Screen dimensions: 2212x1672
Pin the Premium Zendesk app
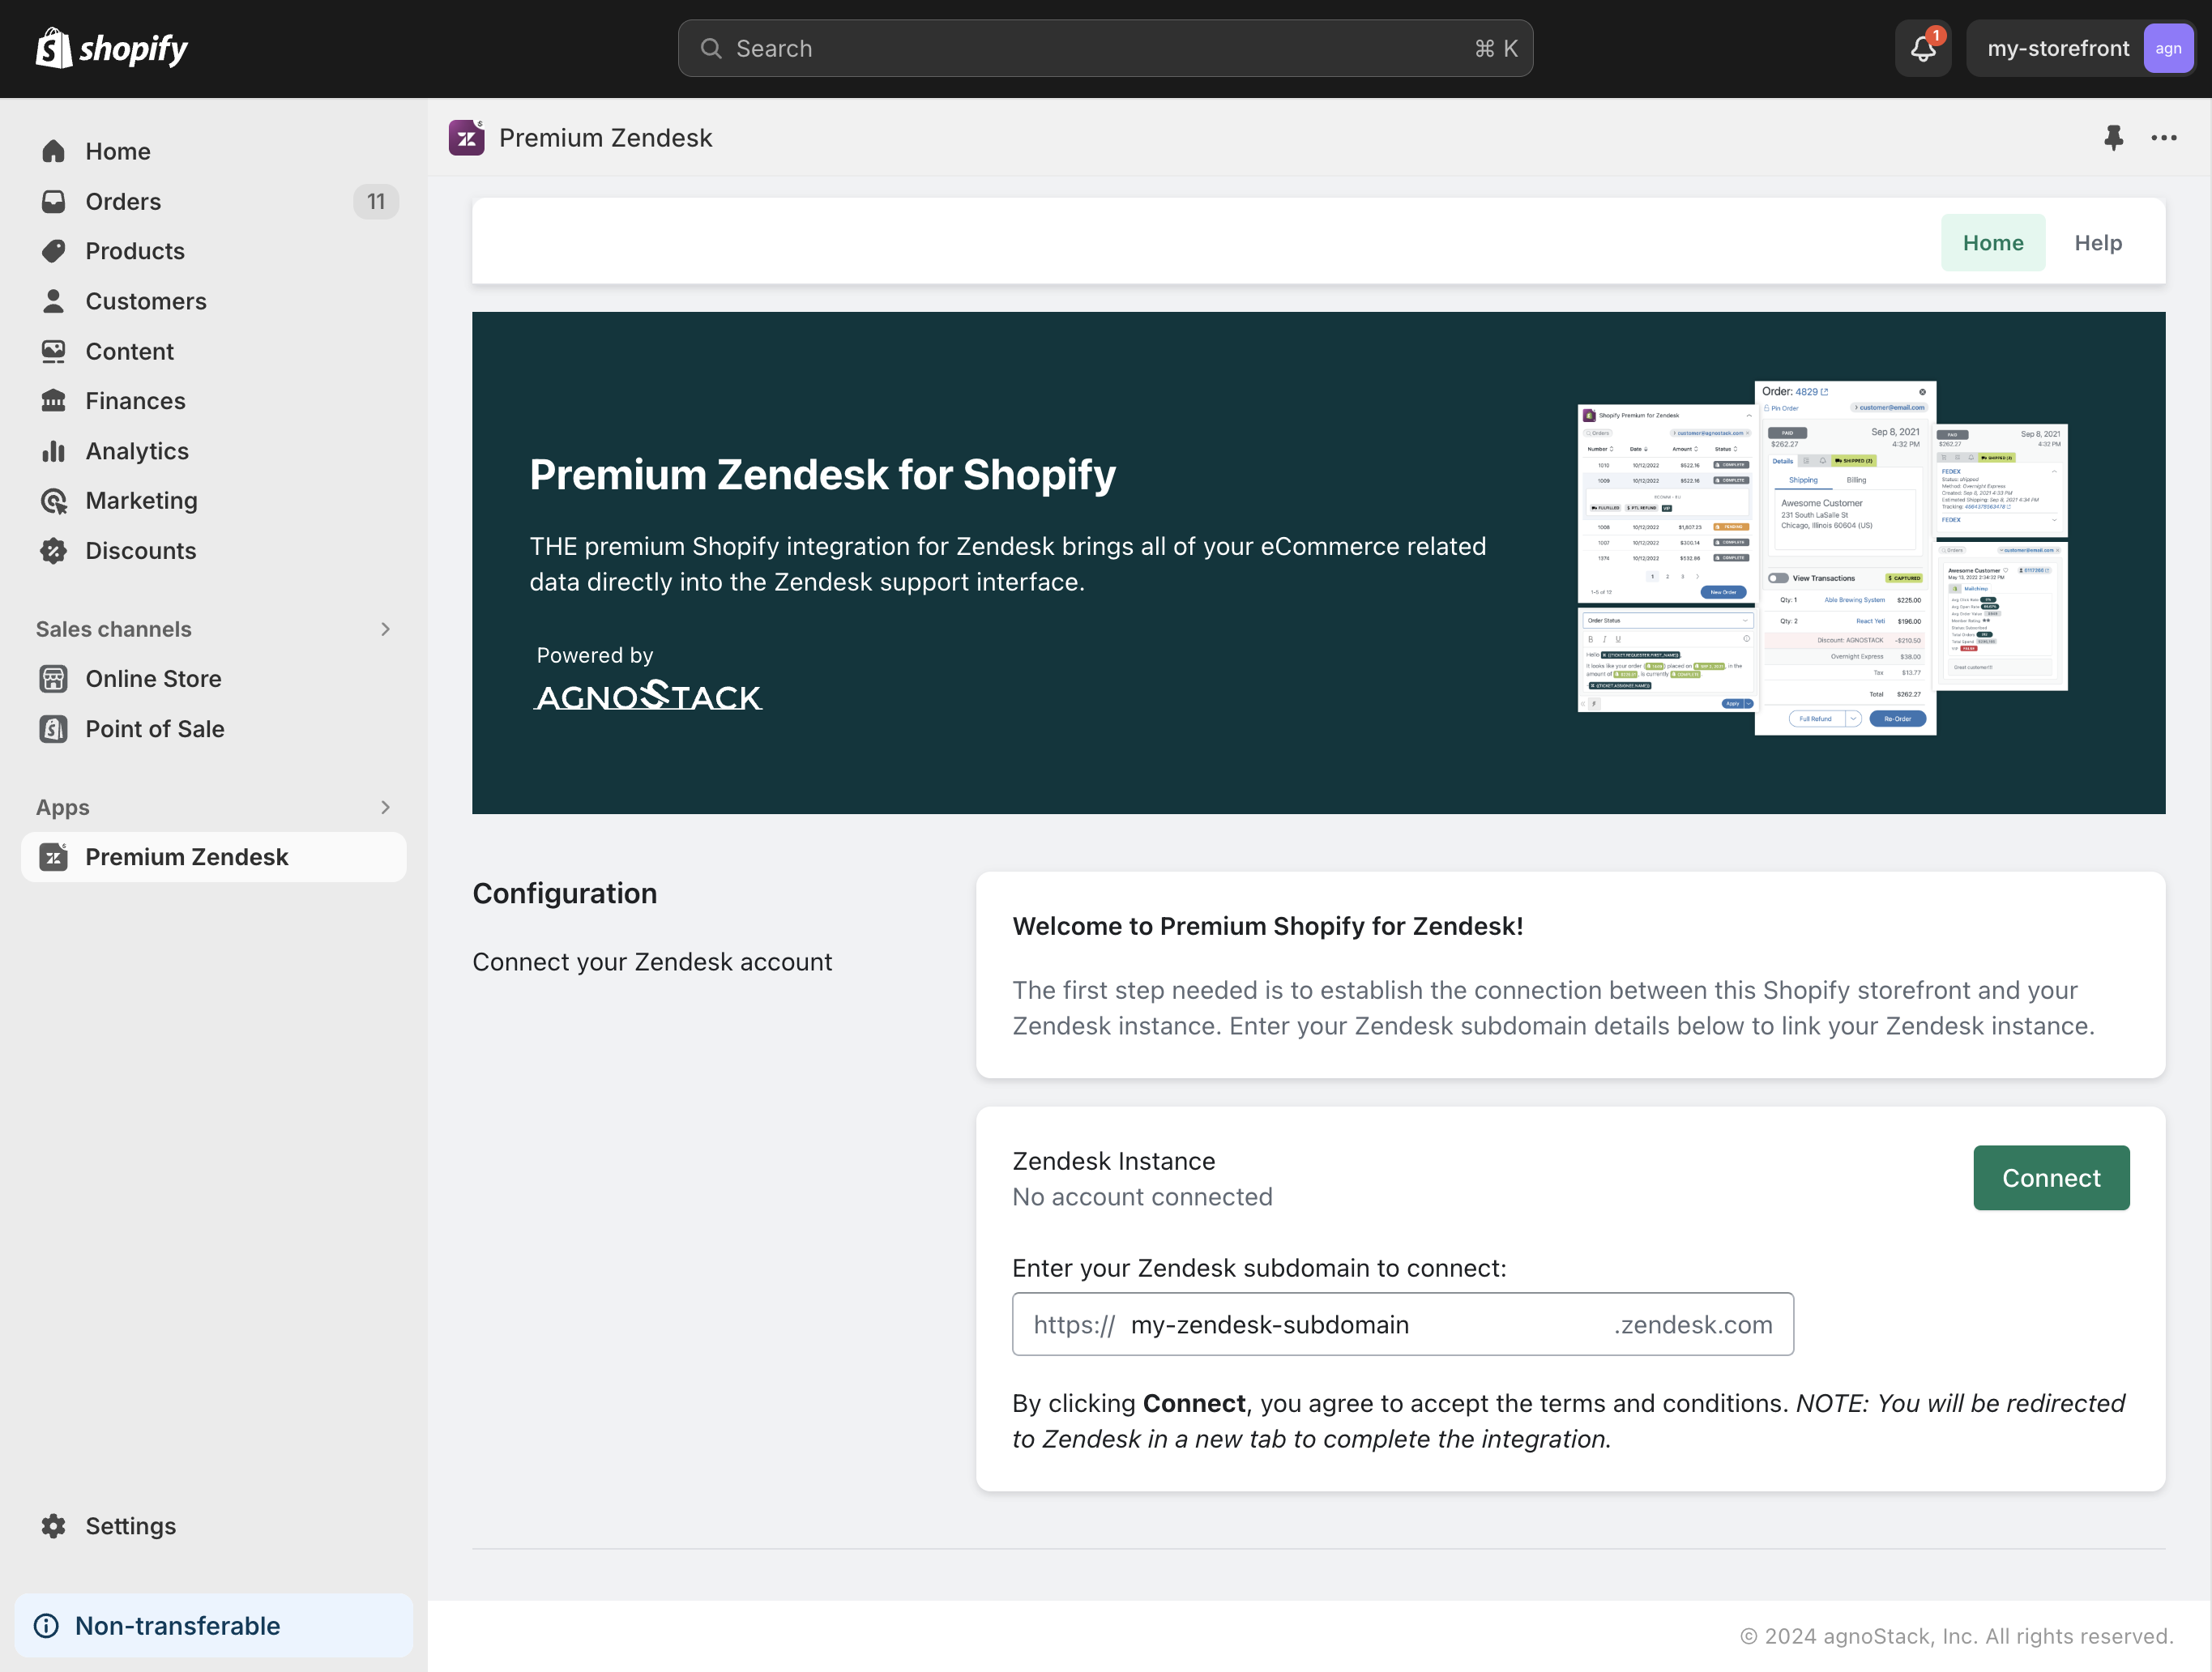point(2113,138)
